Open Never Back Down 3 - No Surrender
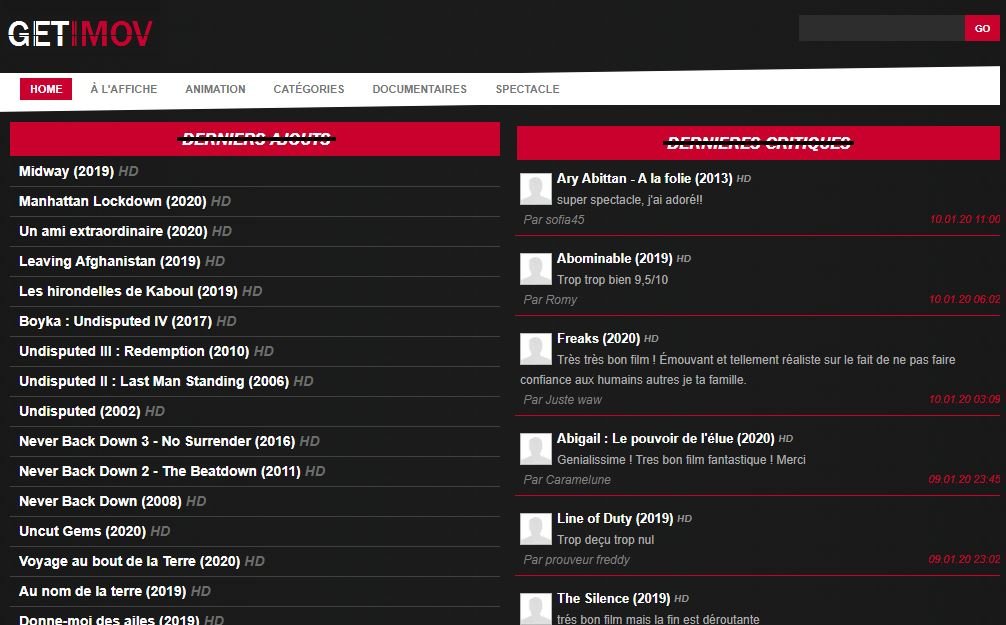Viewport: 1006px width, 625px height. [x=157, y=441]
